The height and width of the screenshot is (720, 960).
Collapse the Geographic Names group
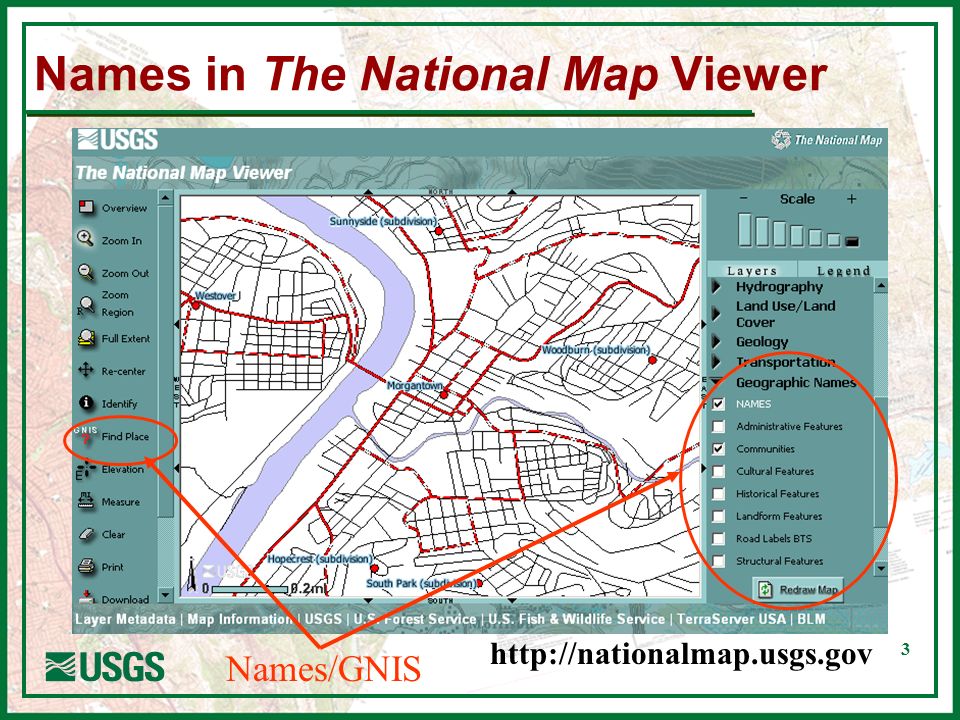[x=716, y=382]
